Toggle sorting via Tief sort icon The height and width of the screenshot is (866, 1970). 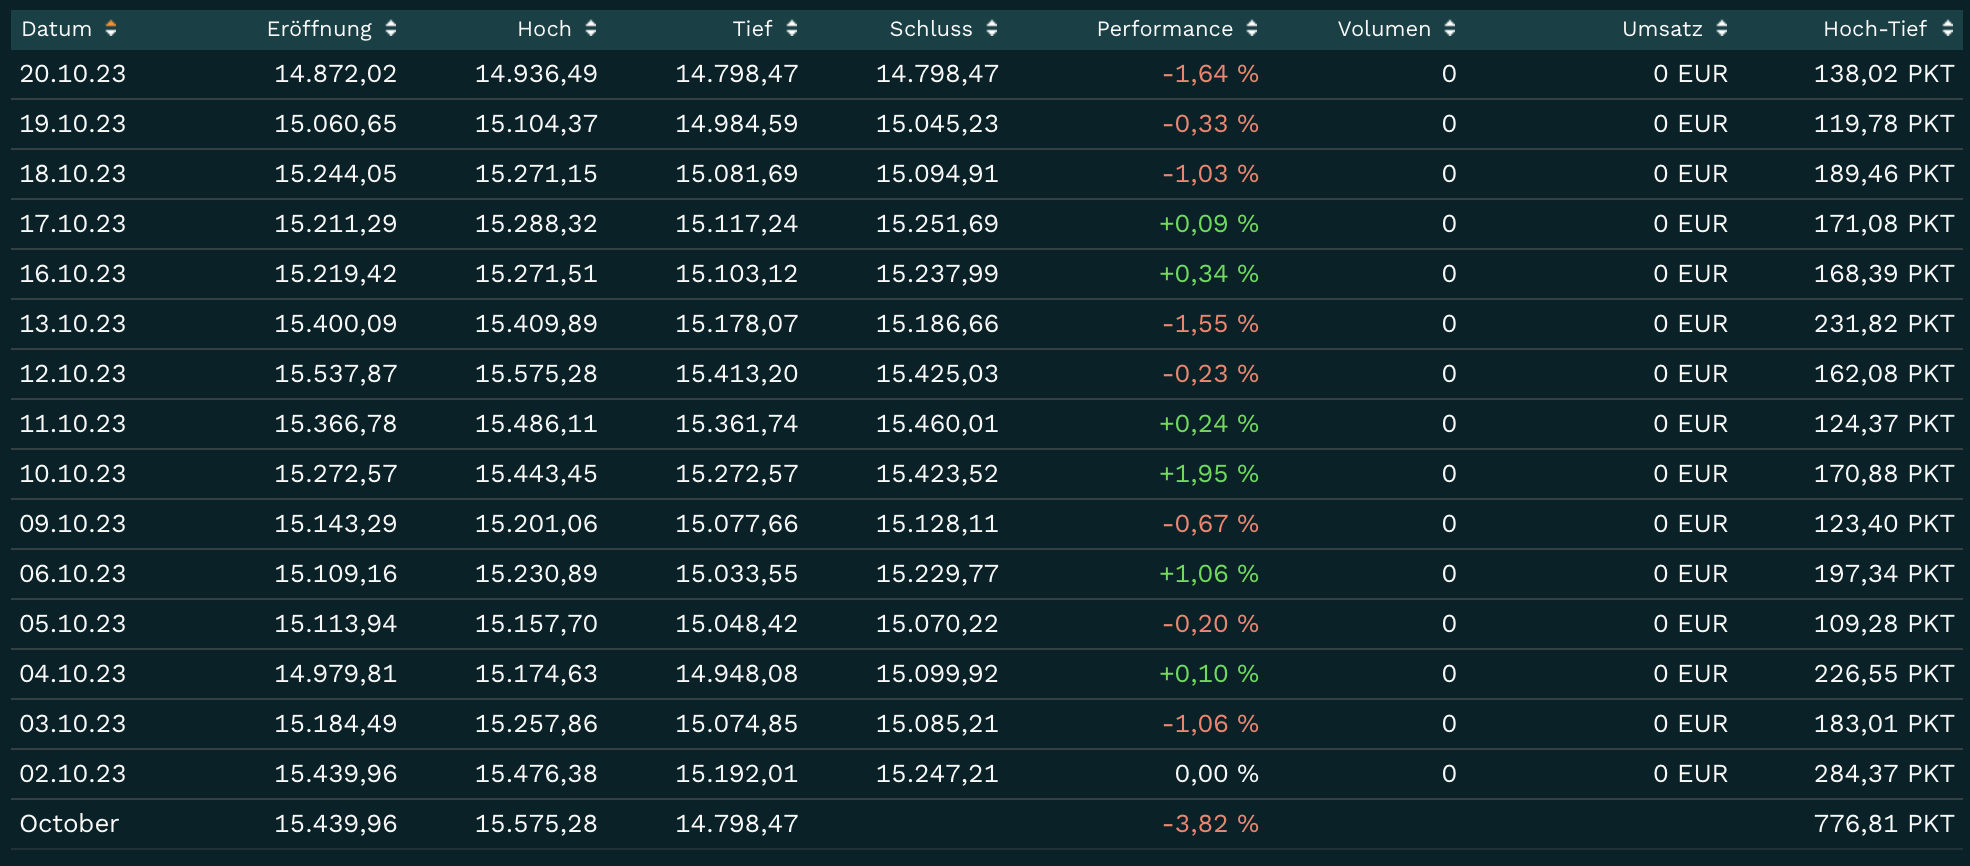point(792,29)
